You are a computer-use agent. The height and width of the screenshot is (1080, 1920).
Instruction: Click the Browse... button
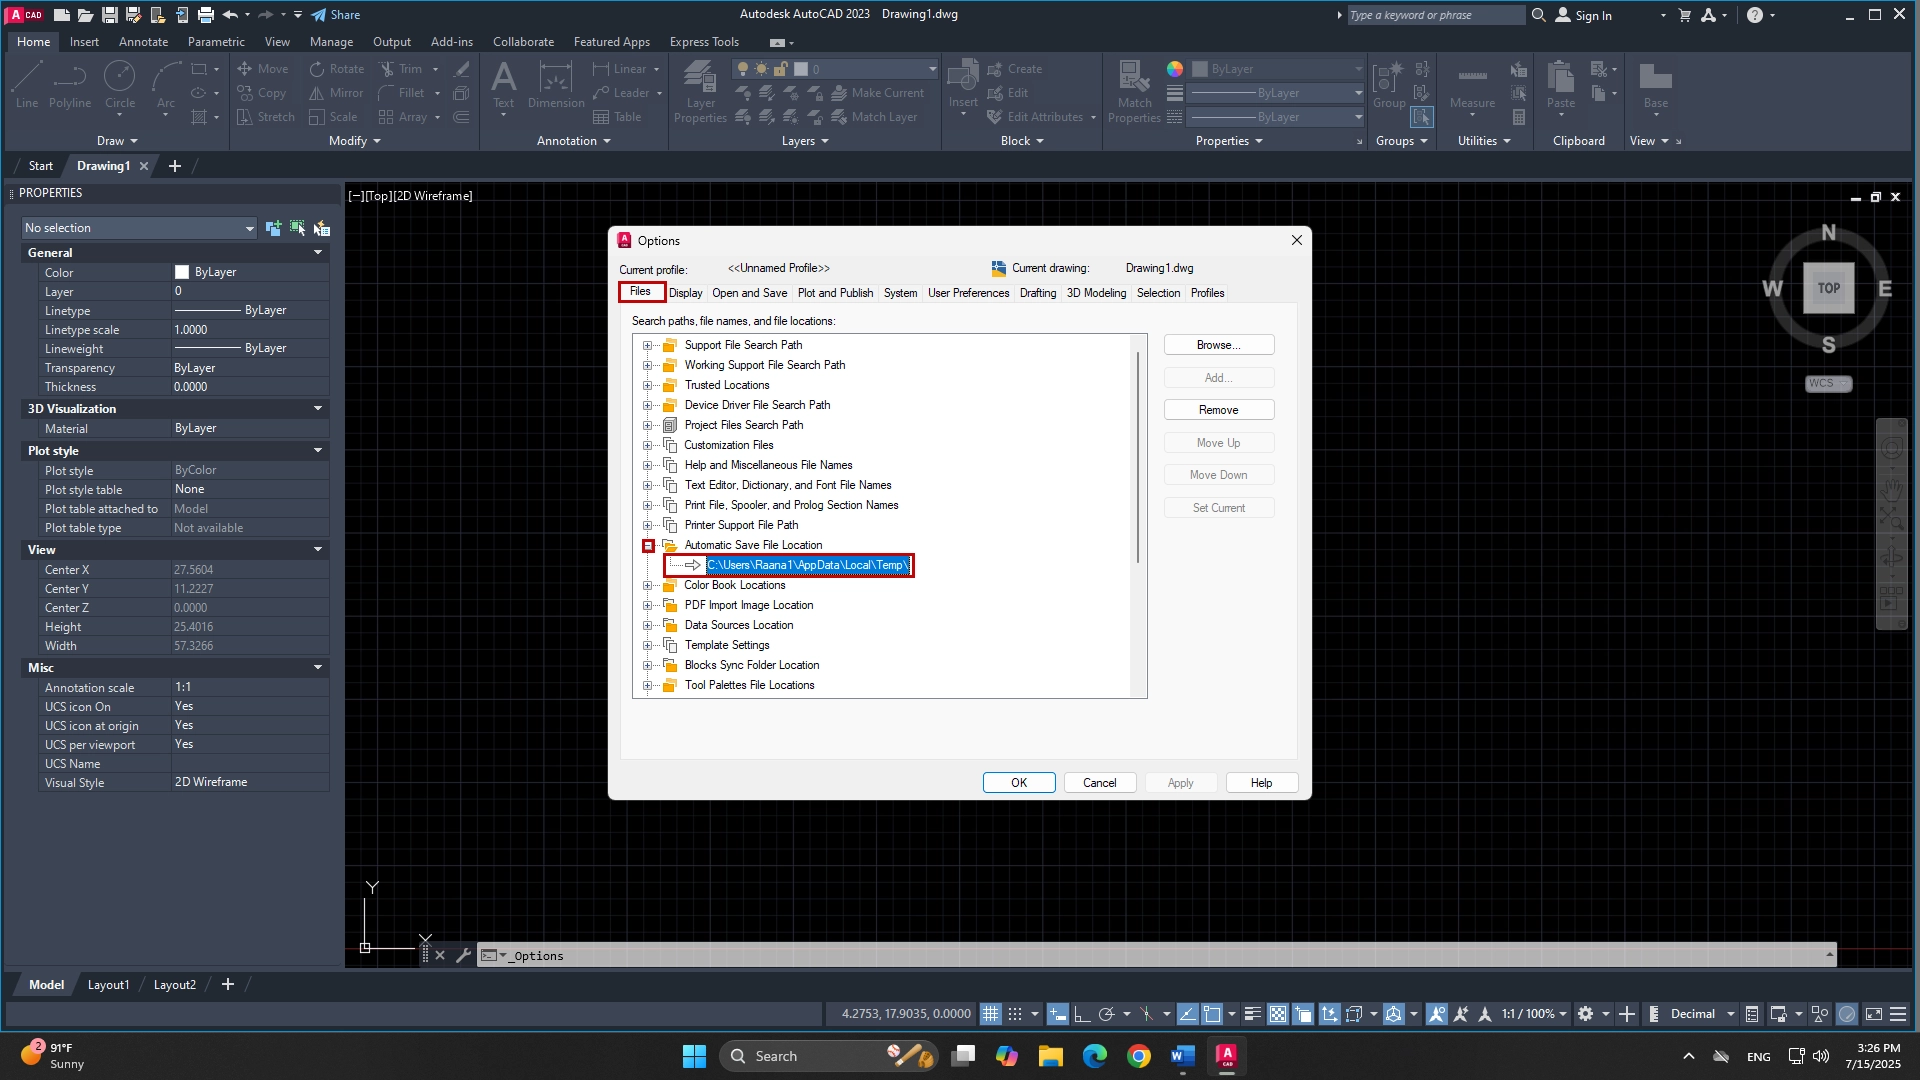1218,345
